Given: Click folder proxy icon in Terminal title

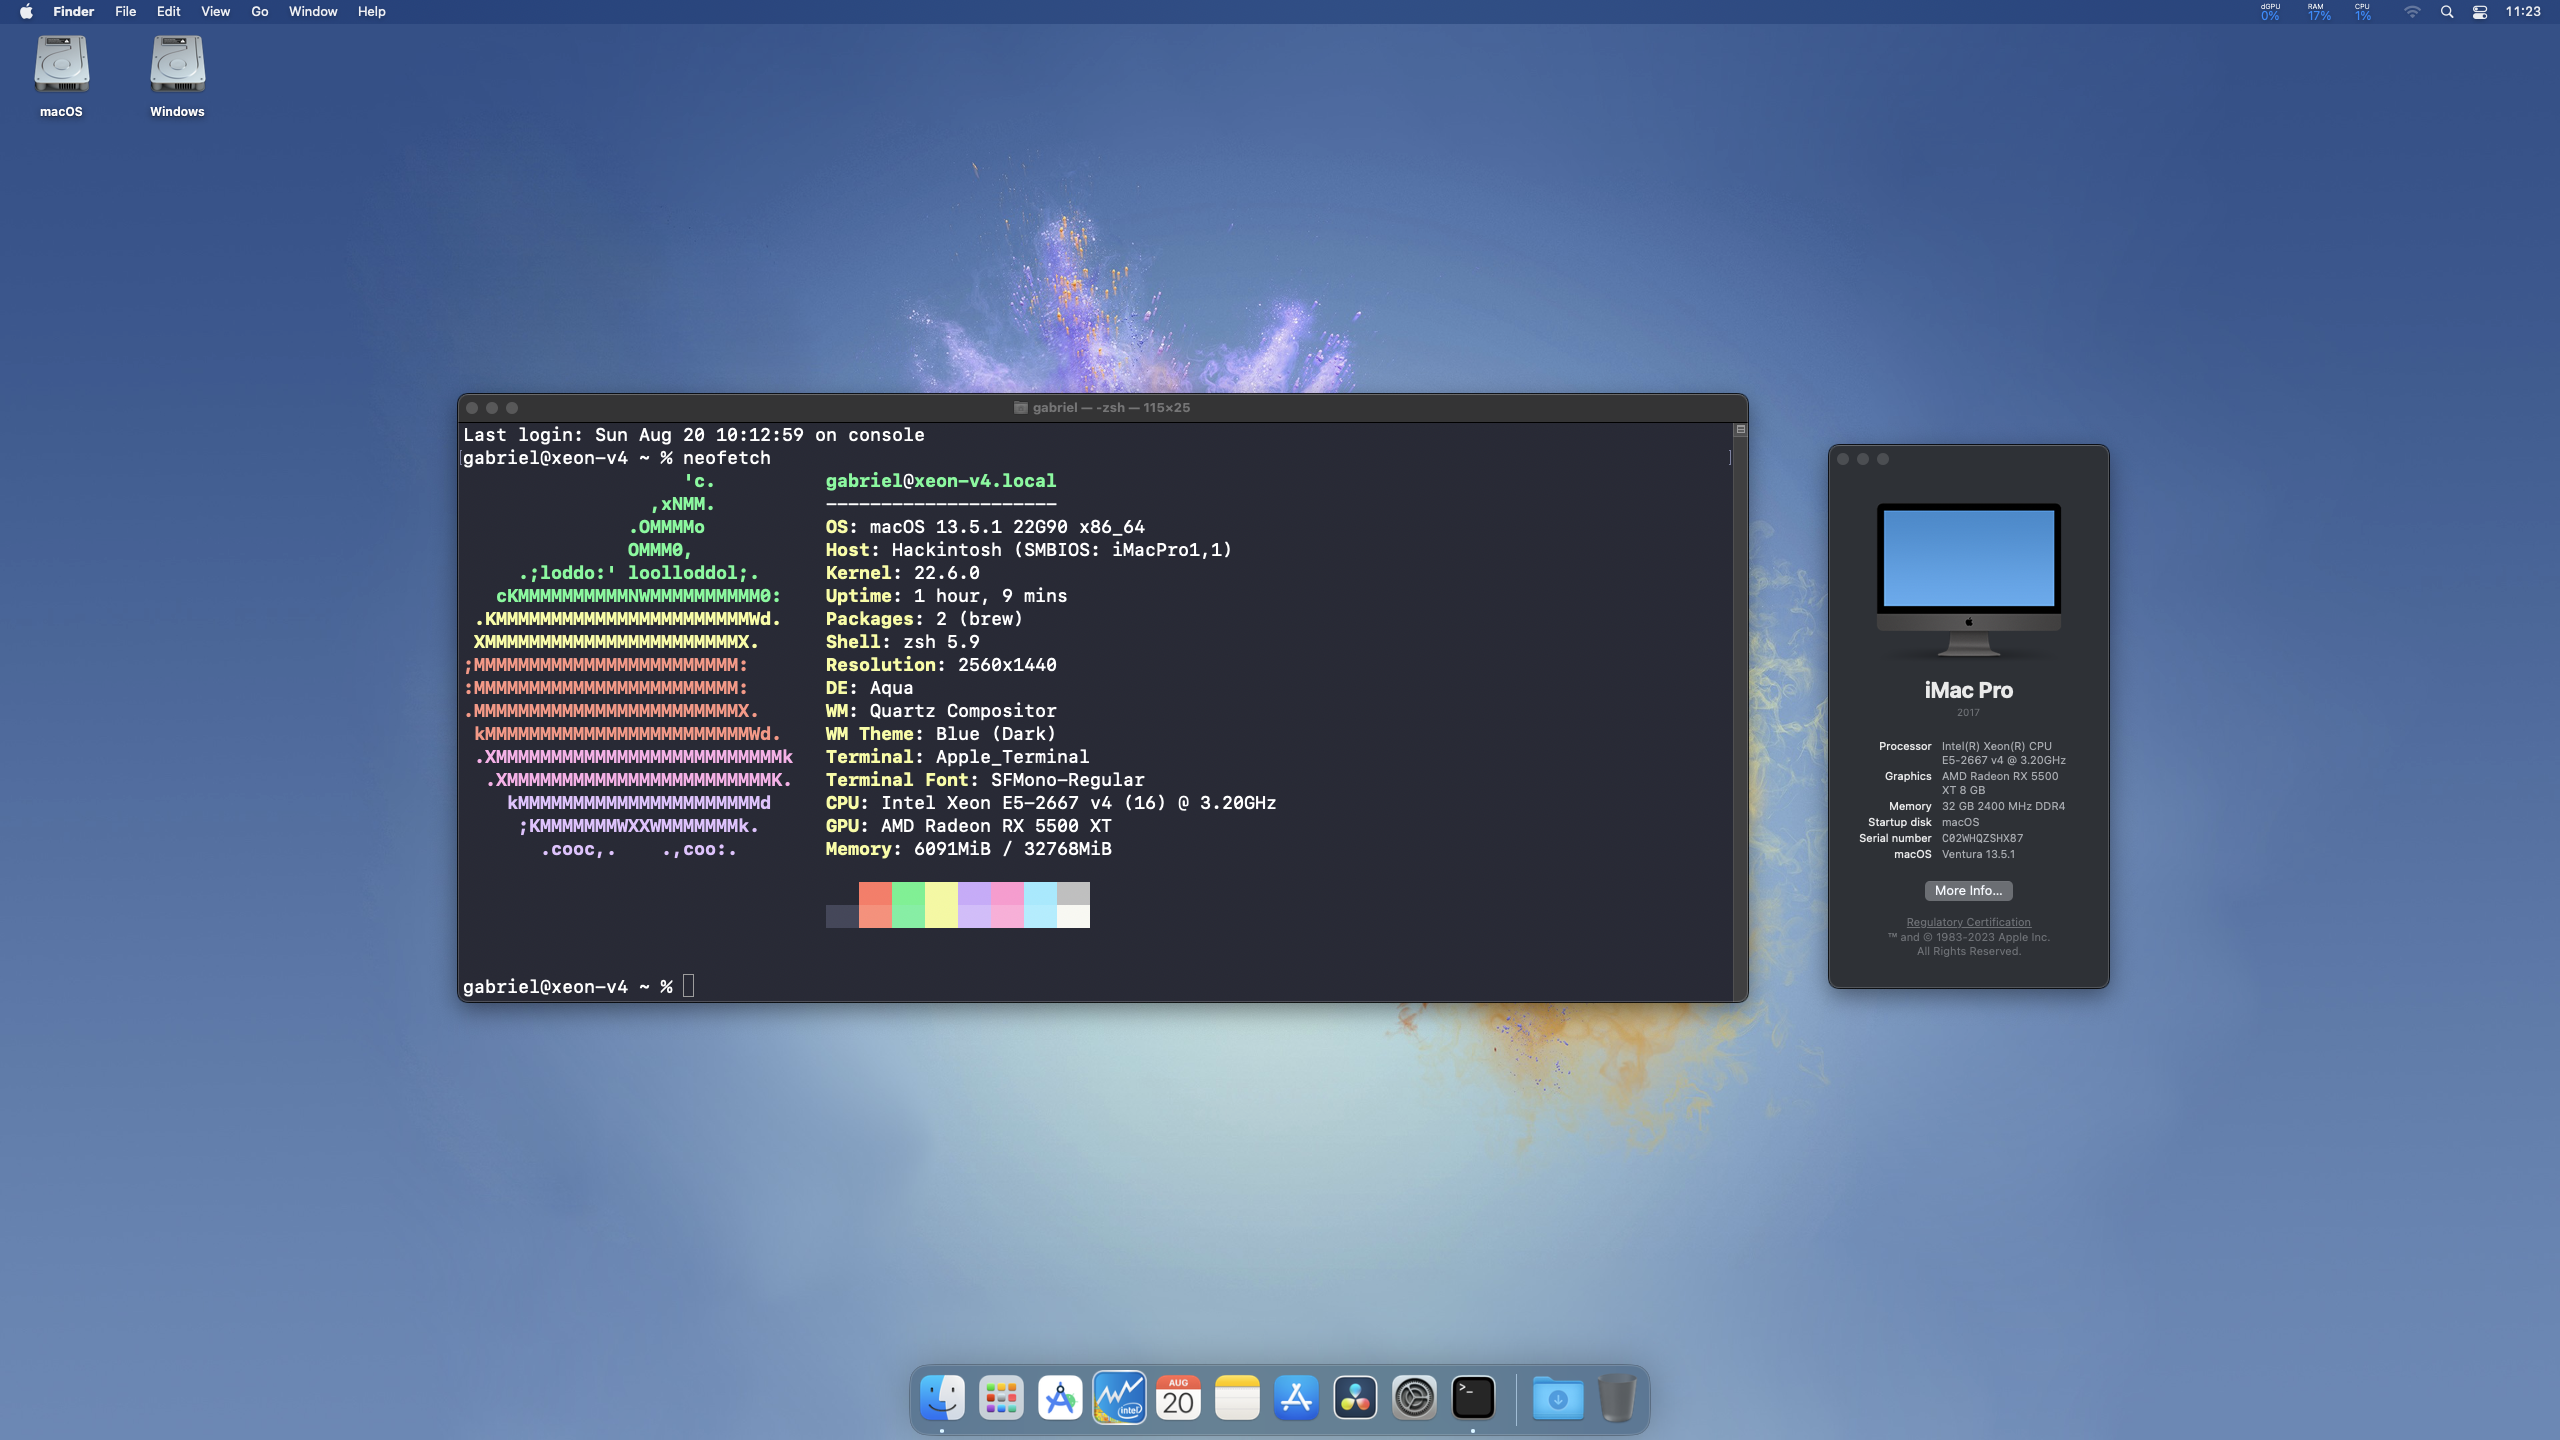Looking at the screenshot, I should 1020,408.
